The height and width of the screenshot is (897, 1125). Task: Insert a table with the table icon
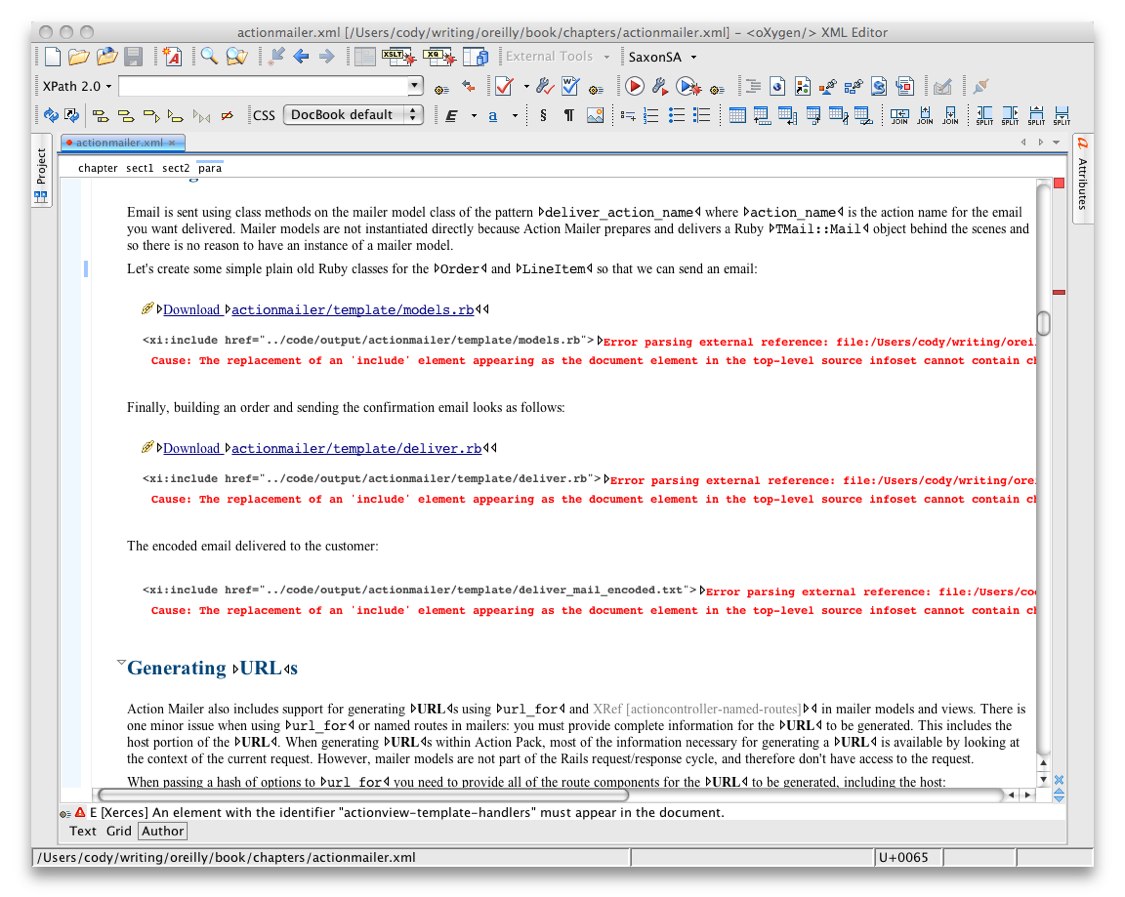click(737, 115)
